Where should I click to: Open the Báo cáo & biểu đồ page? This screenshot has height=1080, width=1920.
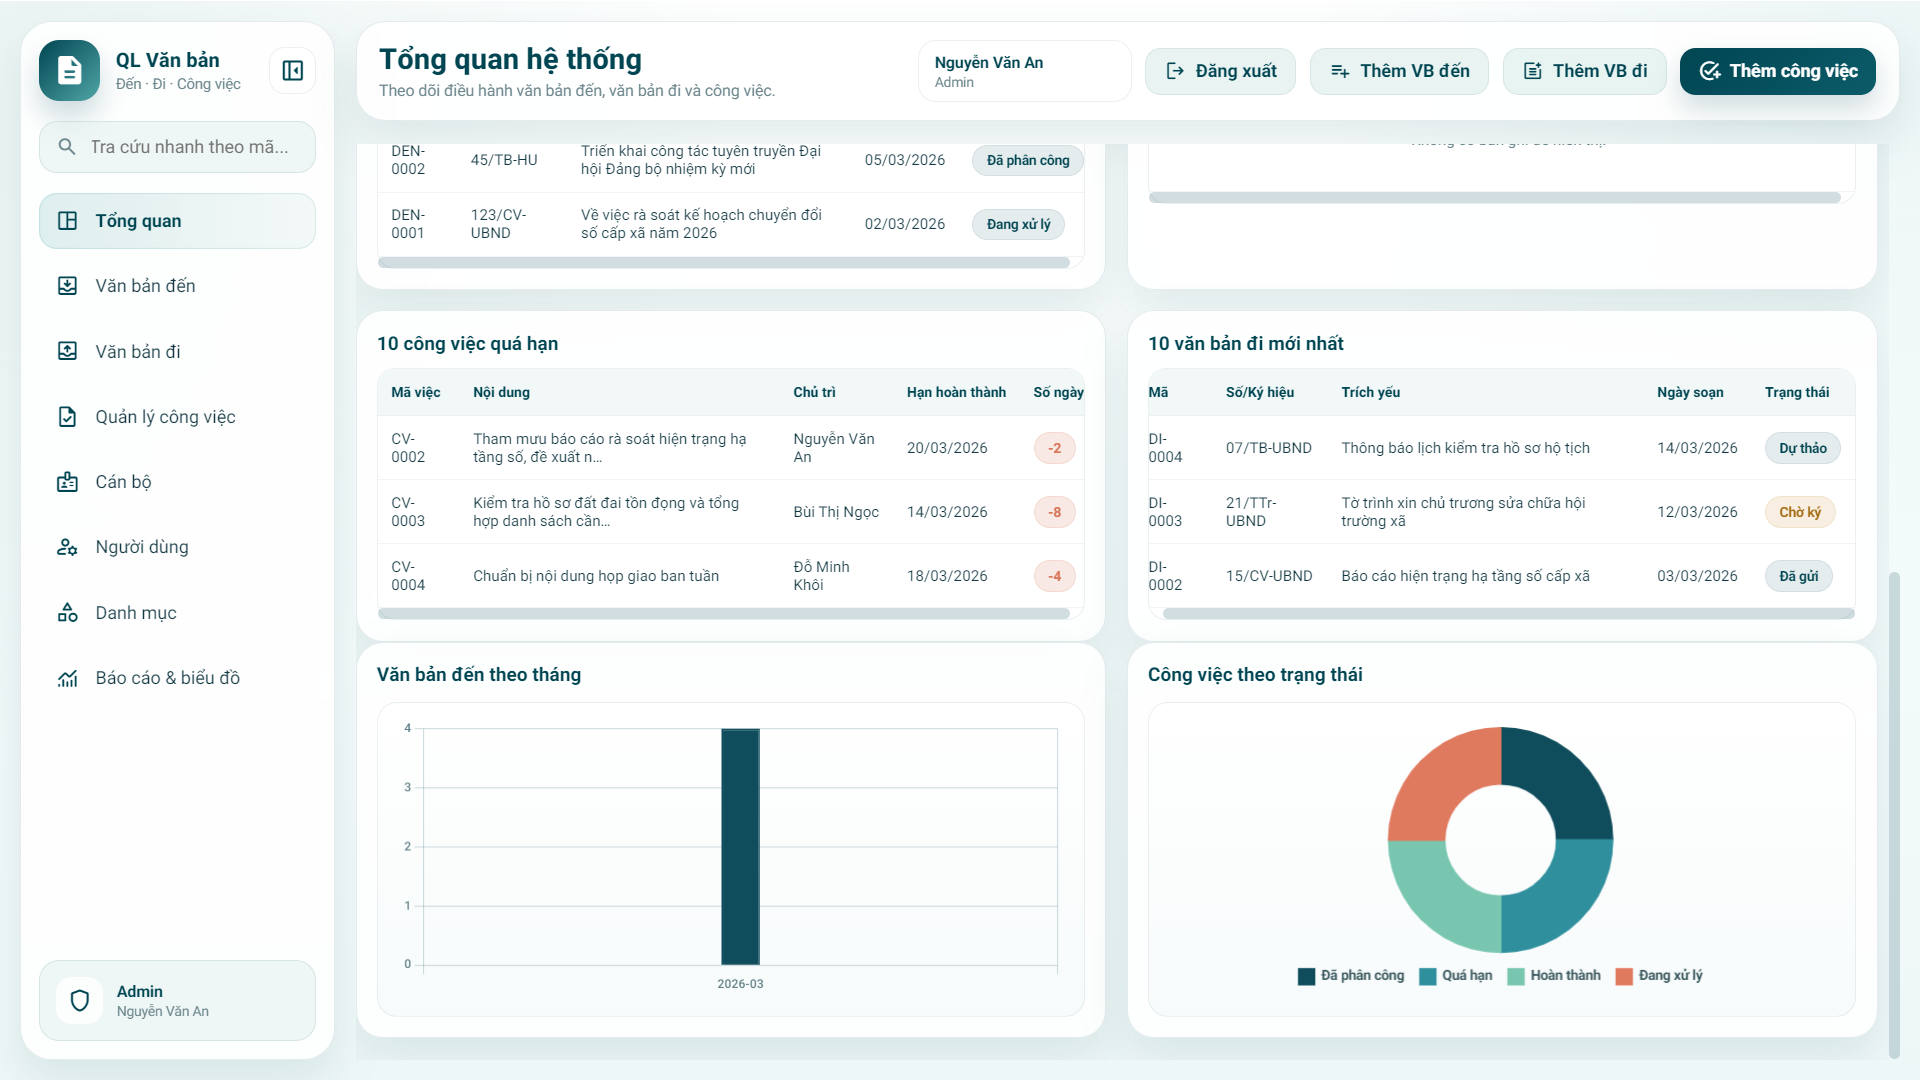(167, 678)
